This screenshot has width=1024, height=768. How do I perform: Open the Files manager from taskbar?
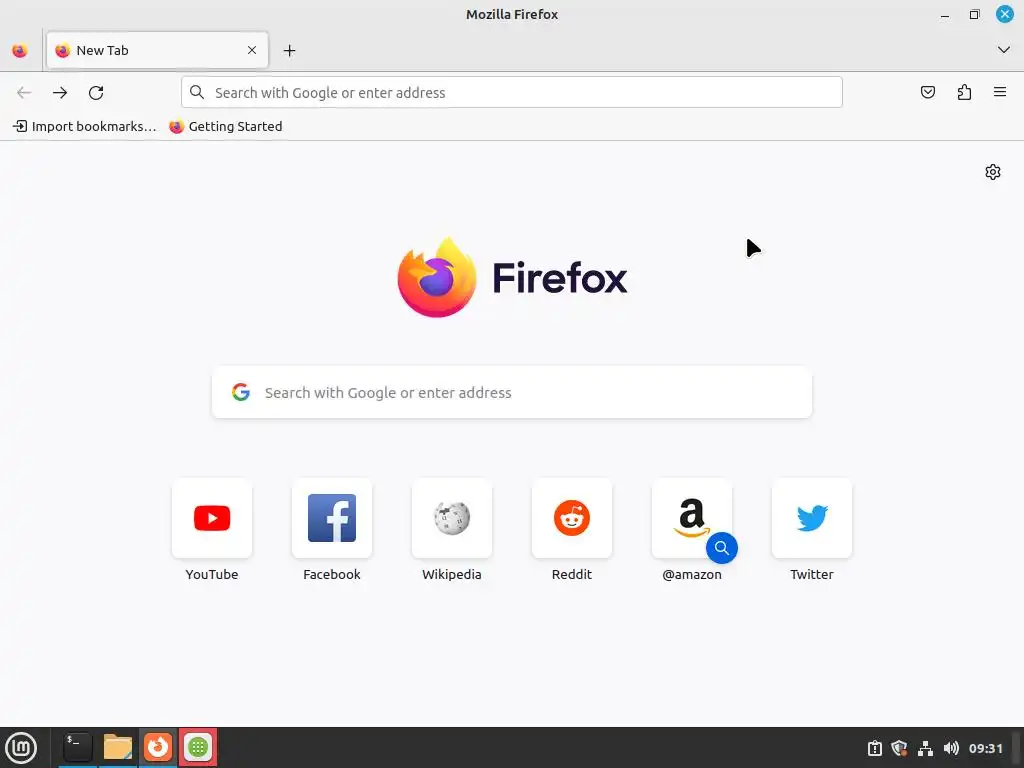tap(118, 747)
